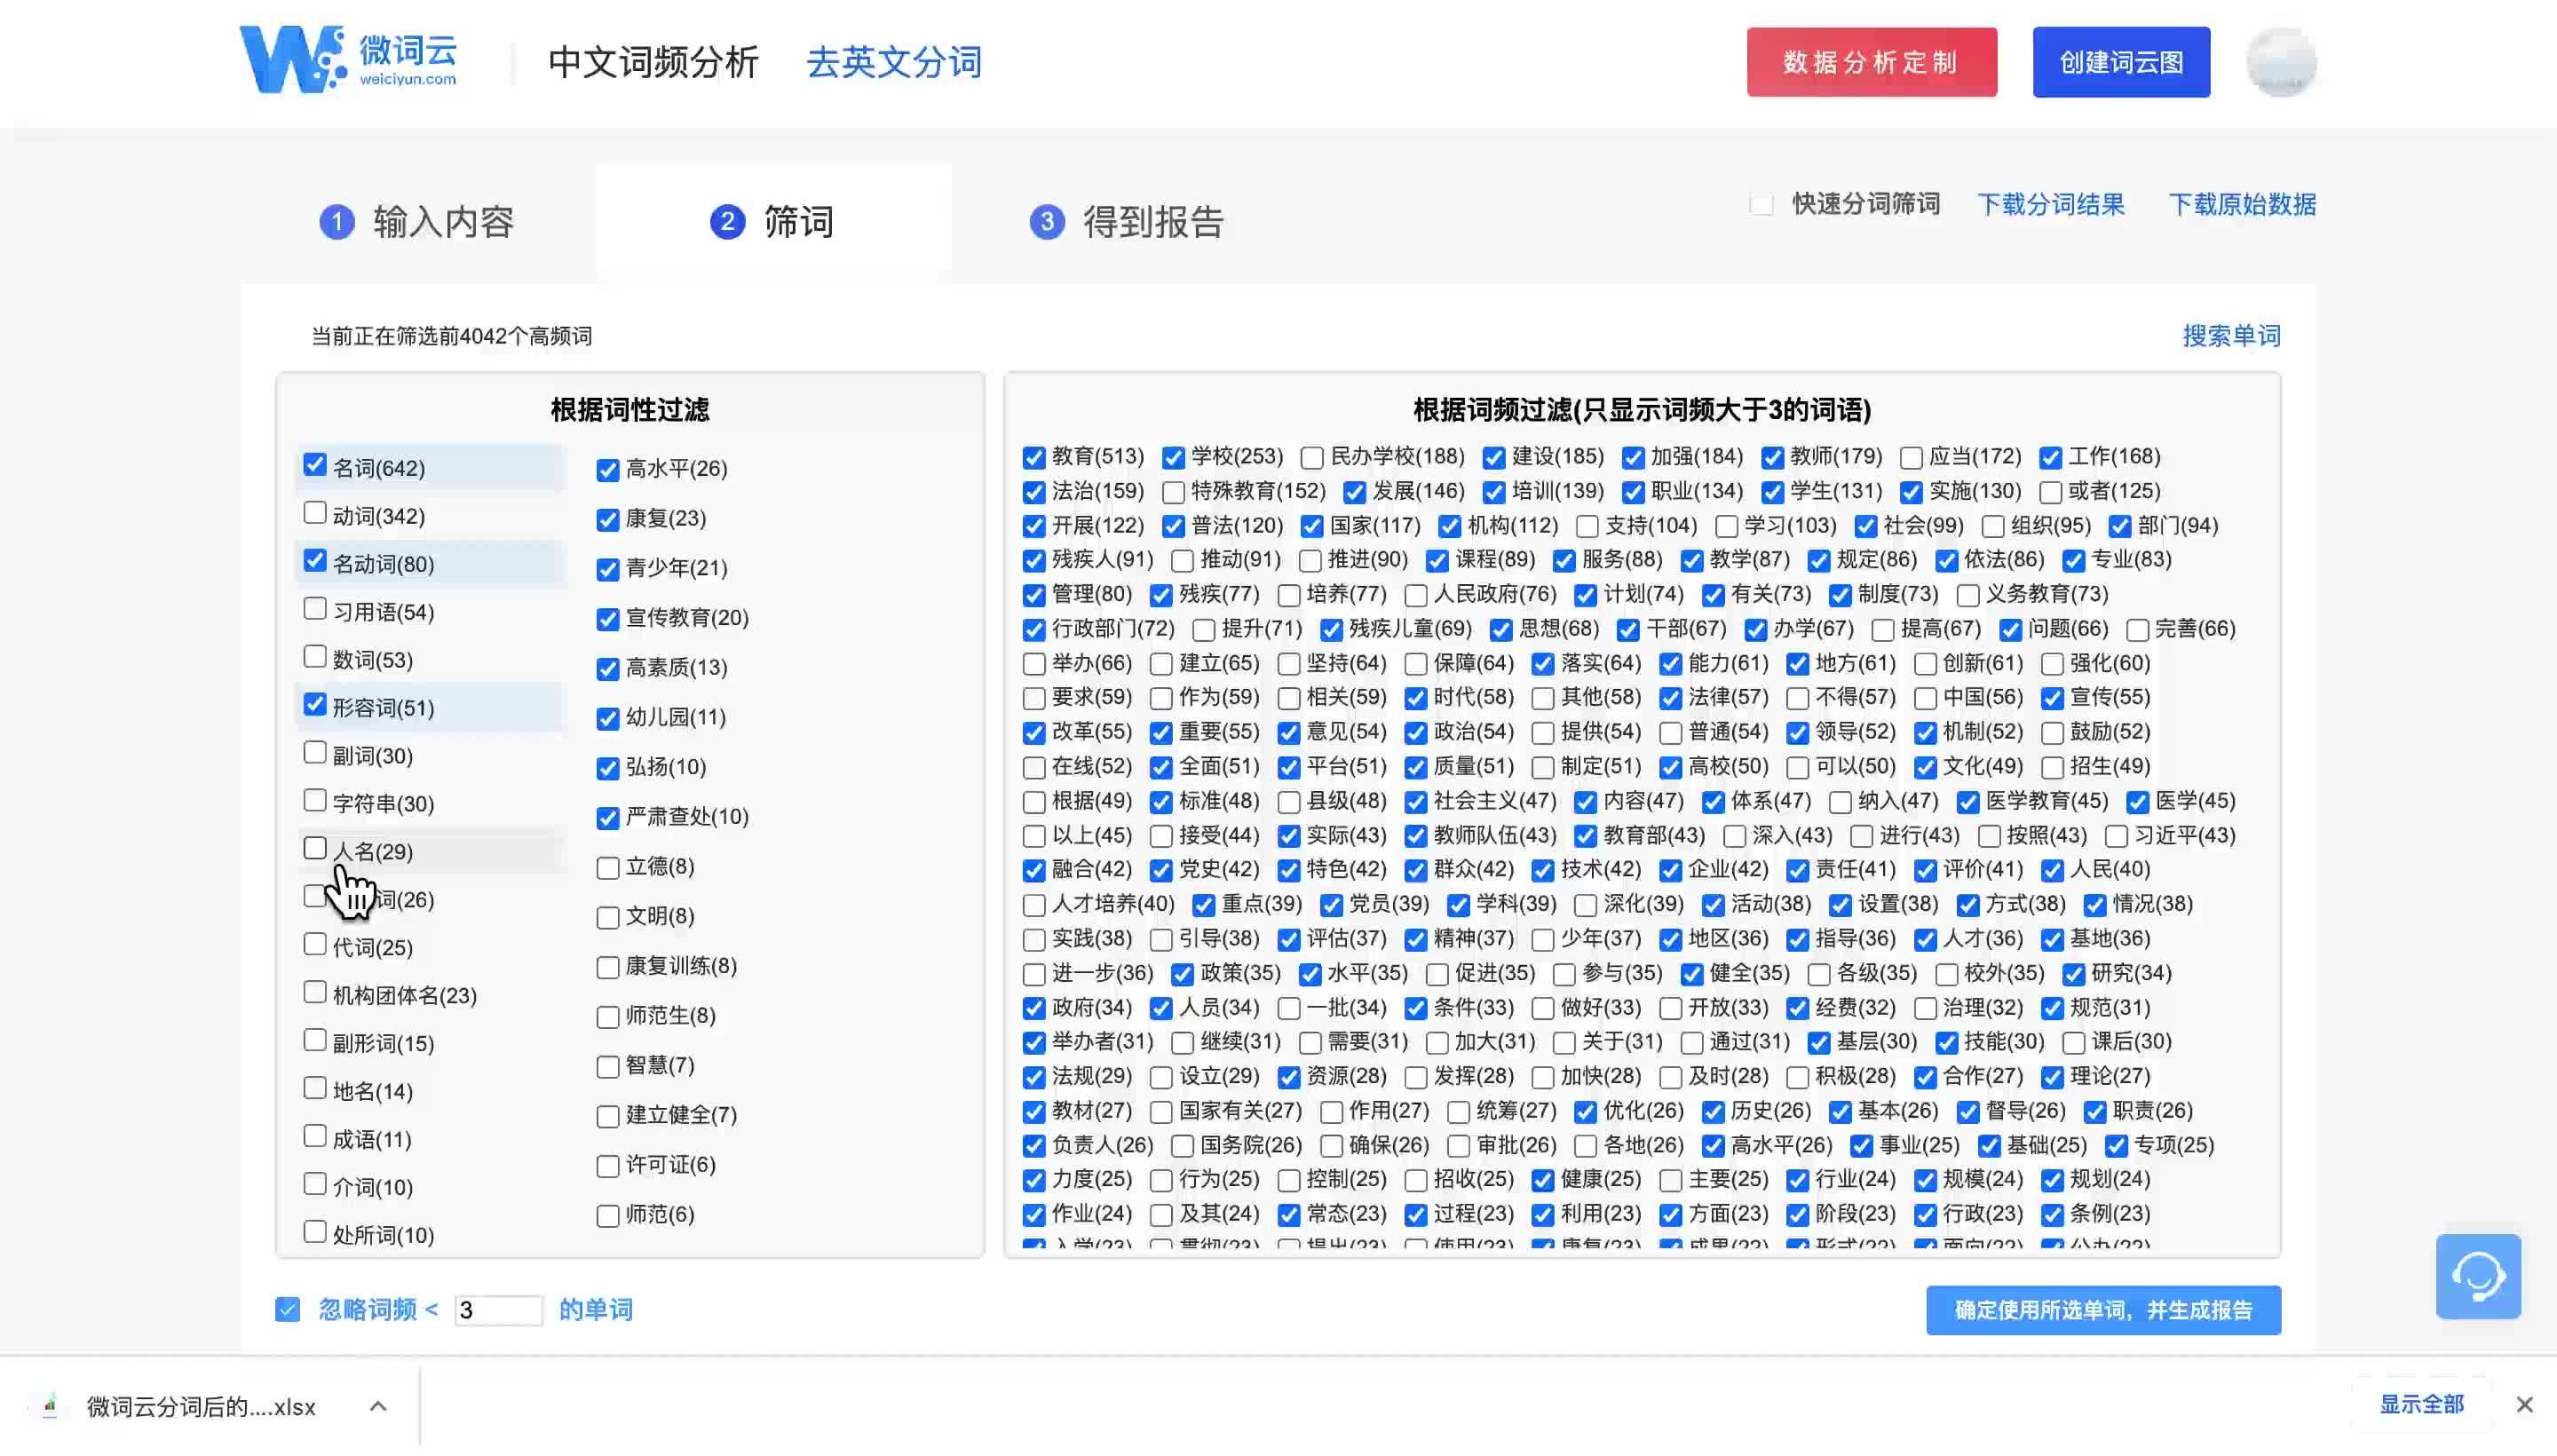Uncheck the word 医学教育(45)

(1968, 802)
